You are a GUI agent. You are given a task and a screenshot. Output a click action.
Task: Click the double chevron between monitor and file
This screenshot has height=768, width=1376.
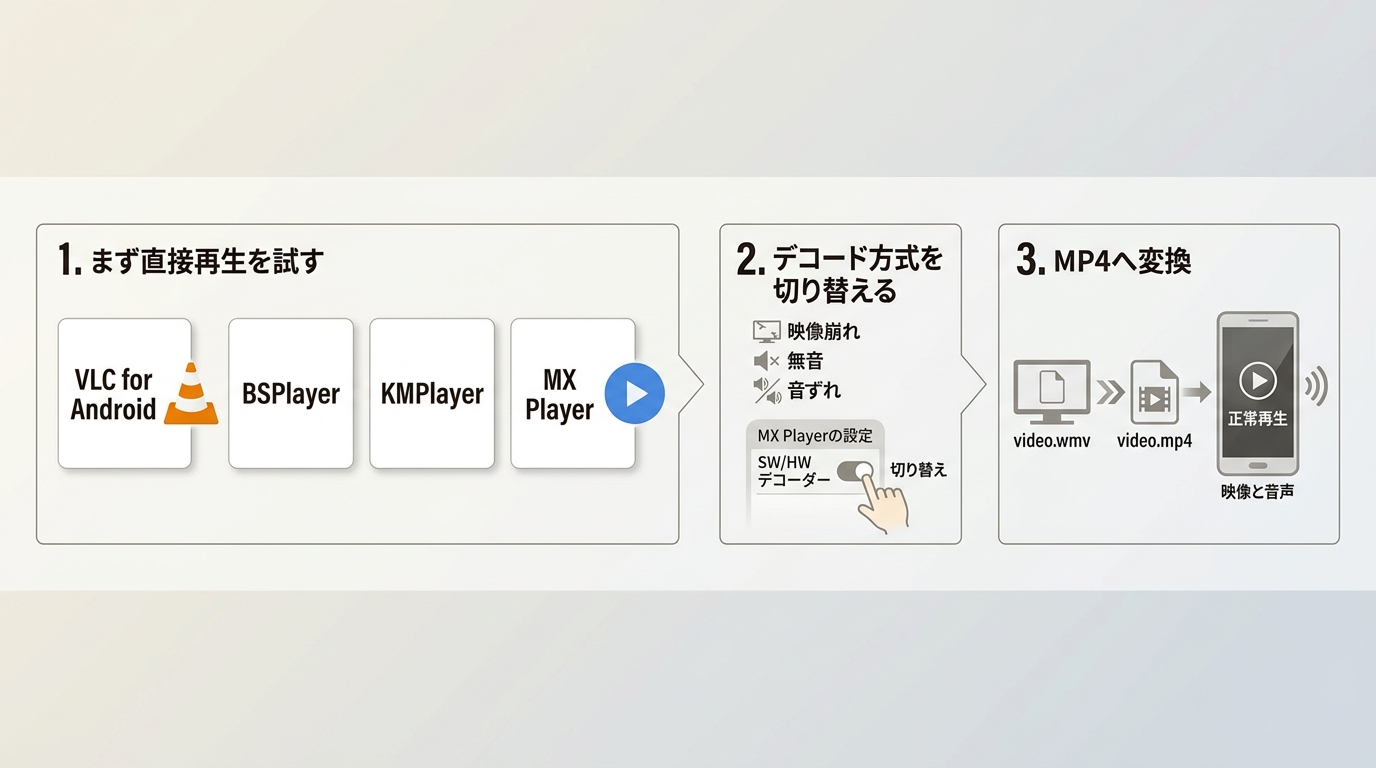pos(1109,392)
